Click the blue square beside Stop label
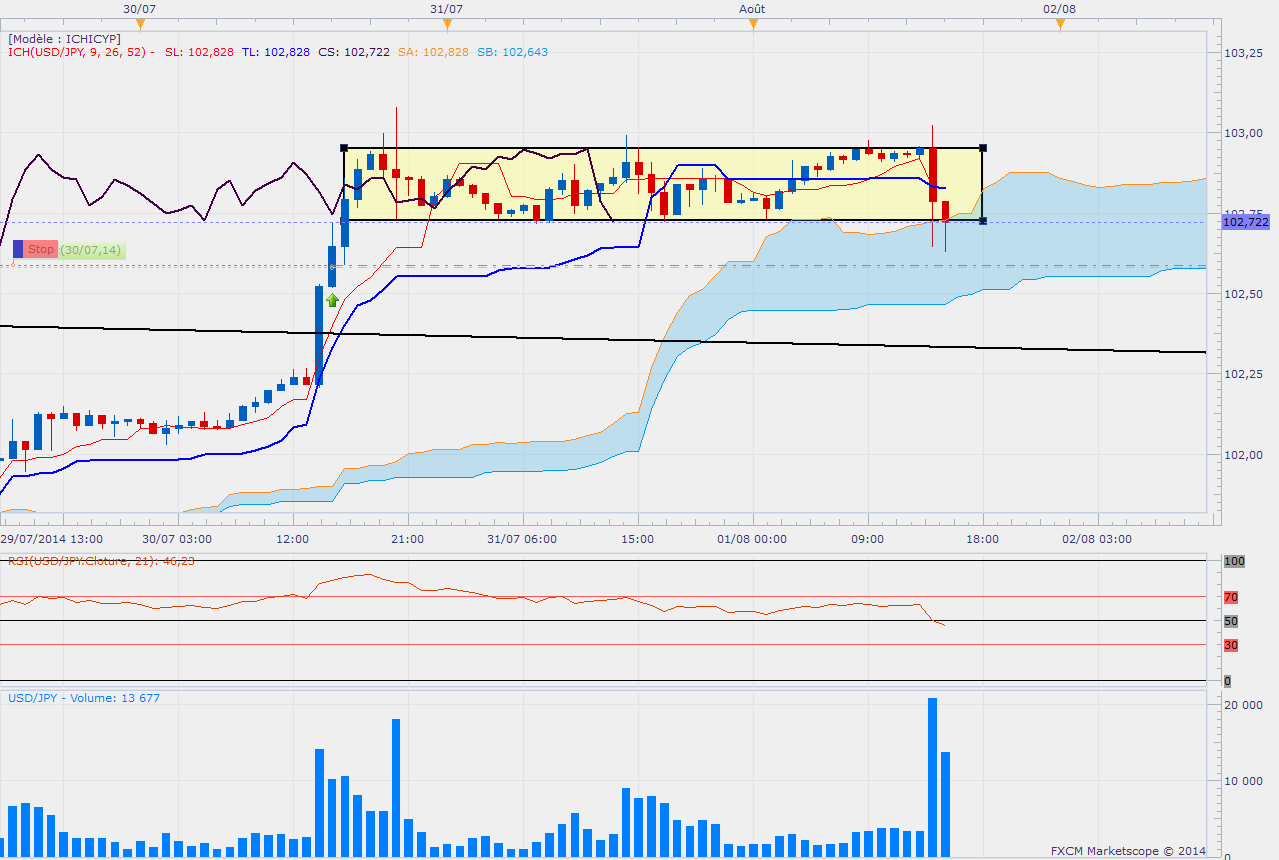1279x860 pixels. 17,249
